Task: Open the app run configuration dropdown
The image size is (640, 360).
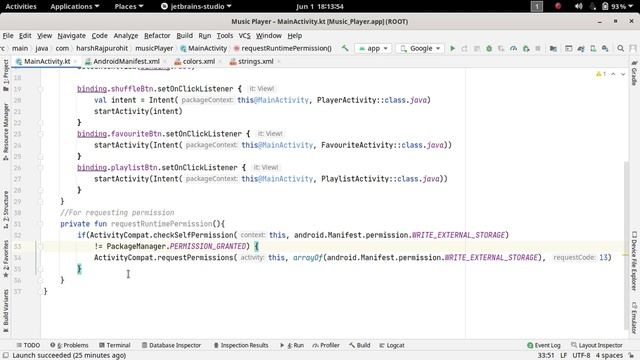Action: click(x=373, y=48)
